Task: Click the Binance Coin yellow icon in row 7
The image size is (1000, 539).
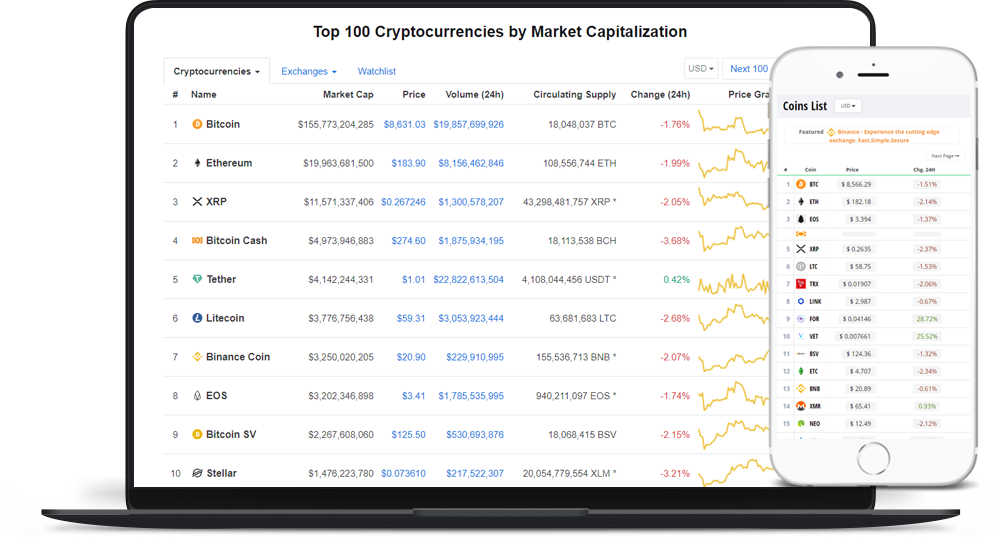Action: pyautogui.click(x=197, y=357)
